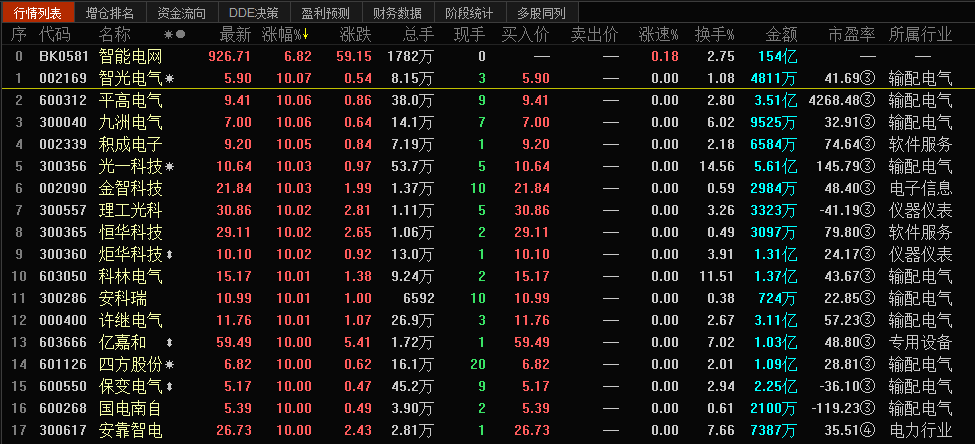Sort by the 市盈率 column header
This screenshot has width=975, height=444.
pyautogui.click(x=852, y=35)
